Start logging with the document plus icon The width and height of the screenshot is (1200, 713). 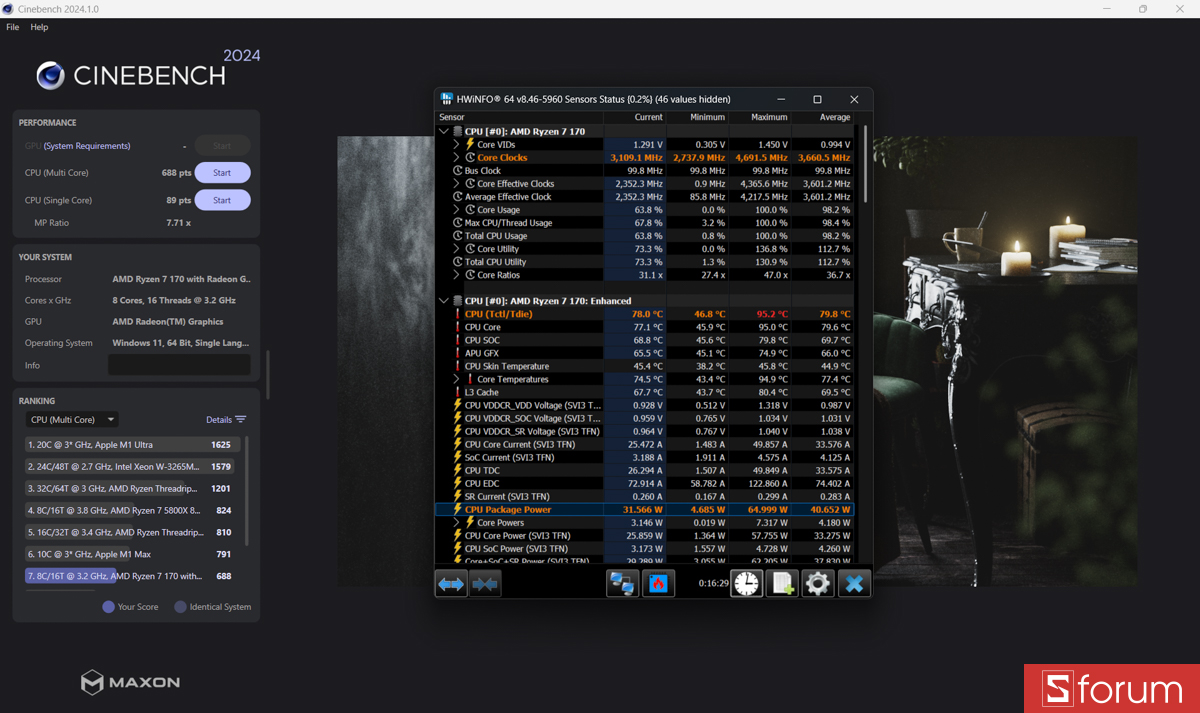tap(782, 583)
